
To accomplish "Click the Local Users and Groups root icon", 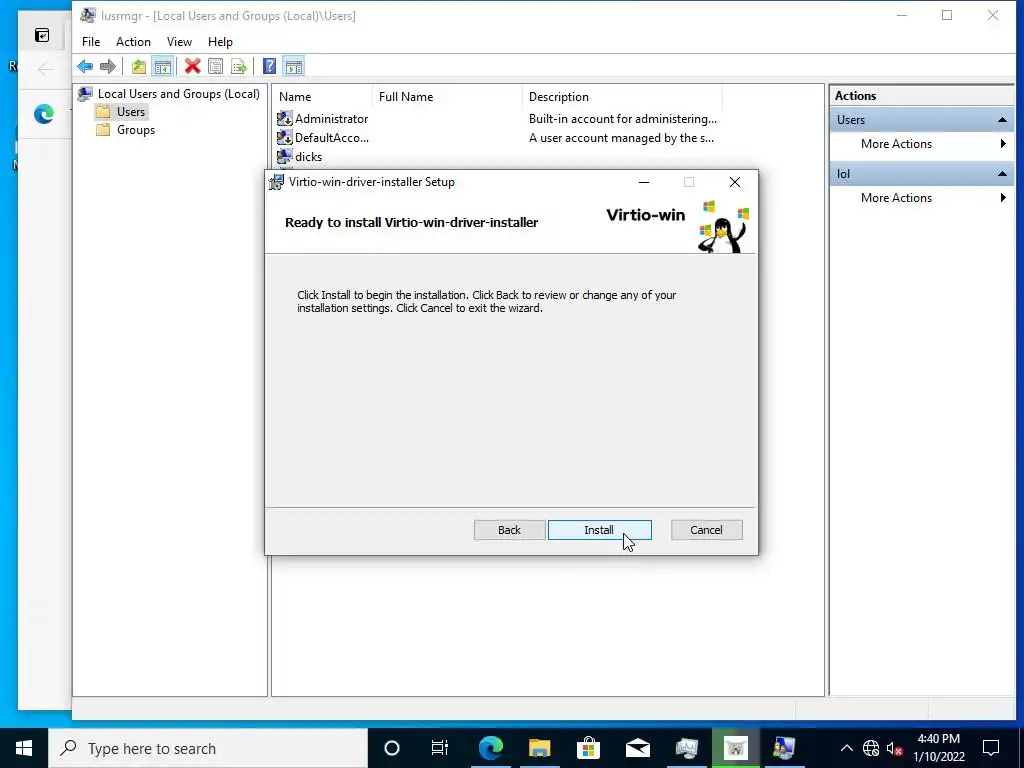I will (85, 94).
